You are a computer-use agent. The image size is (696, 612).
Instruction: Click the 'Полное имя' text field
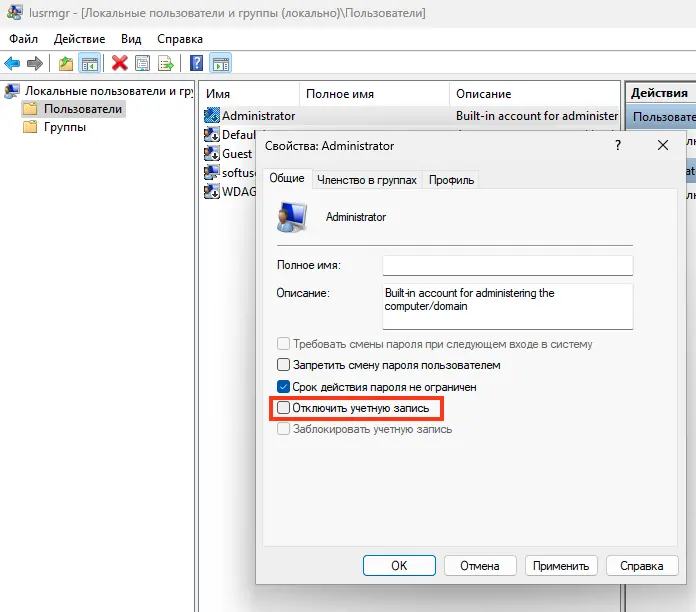[x=508, y=265]
